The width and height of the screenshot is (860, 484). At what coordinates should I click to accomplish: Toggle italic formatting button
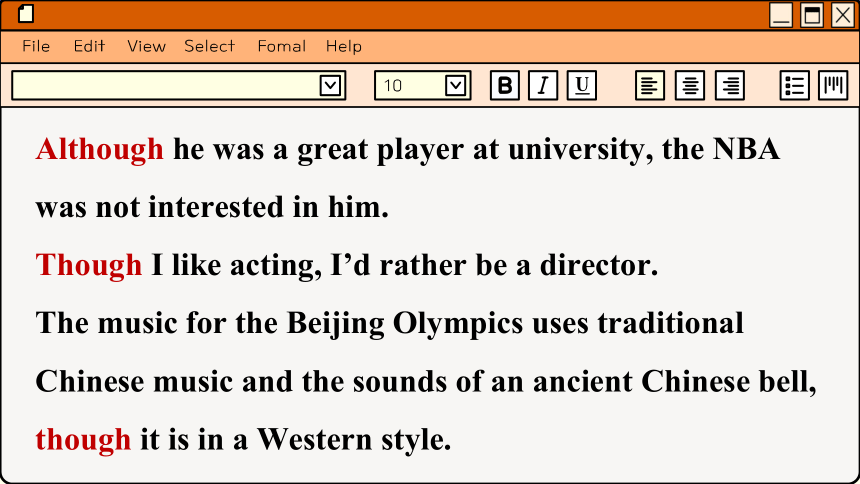click(543, 85)
